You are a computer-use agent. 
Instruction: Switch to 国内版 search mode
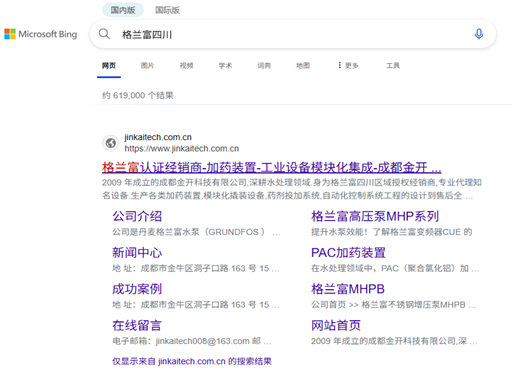point(123,10)
